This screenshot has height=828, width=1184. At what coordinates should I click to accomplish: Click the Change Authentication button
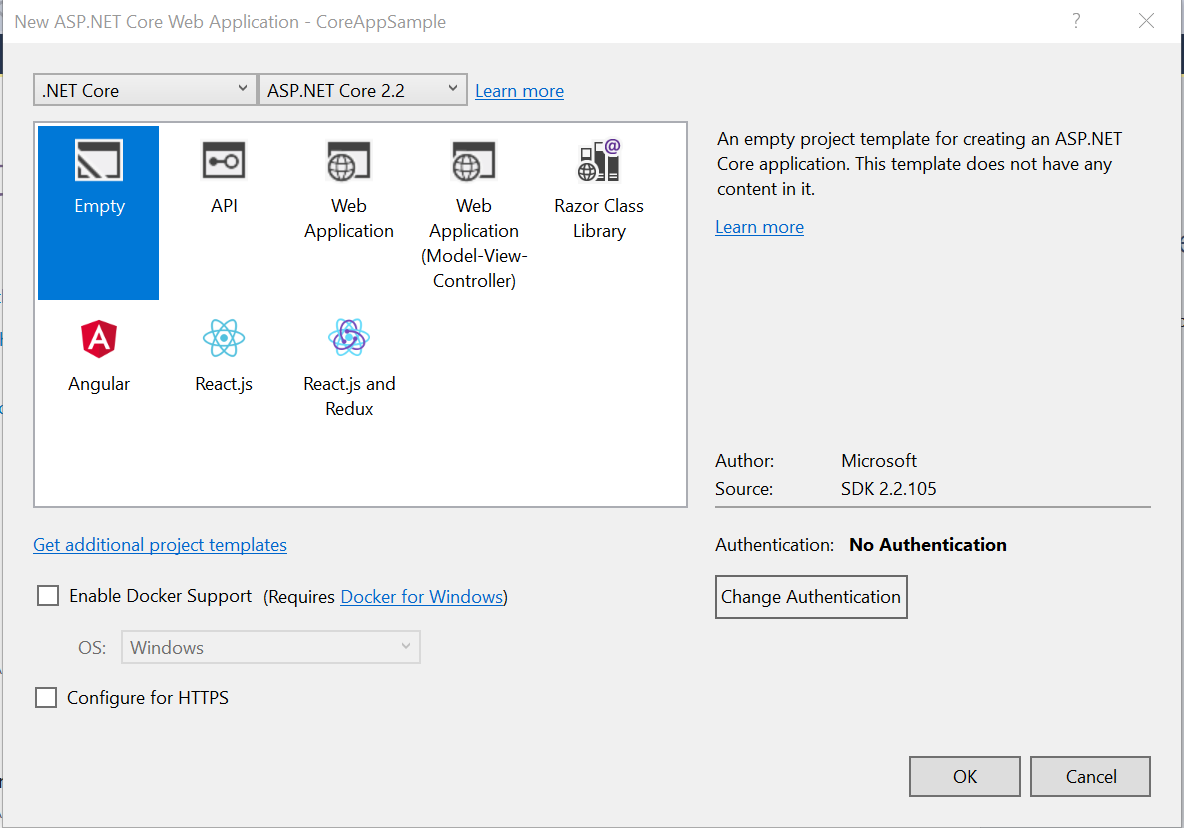pyautogui.click(x=811, y=597)
